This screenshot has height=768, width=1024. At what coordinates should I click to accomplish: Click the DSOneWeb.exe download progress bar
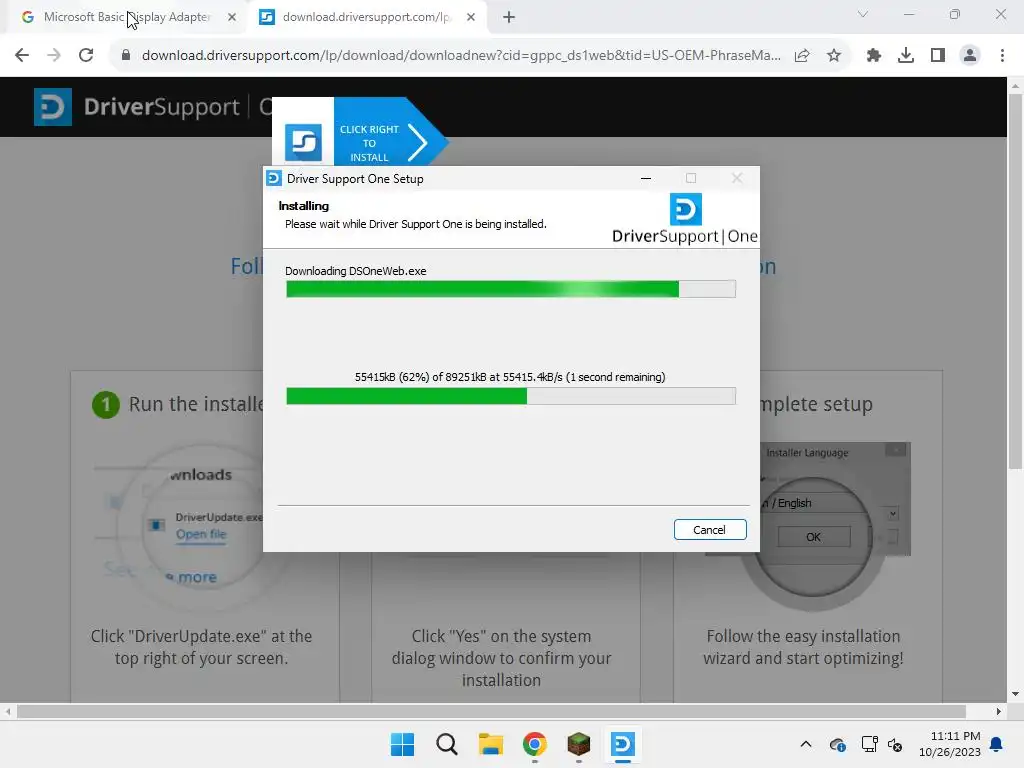pyautogui.click(x=511, y=289)
